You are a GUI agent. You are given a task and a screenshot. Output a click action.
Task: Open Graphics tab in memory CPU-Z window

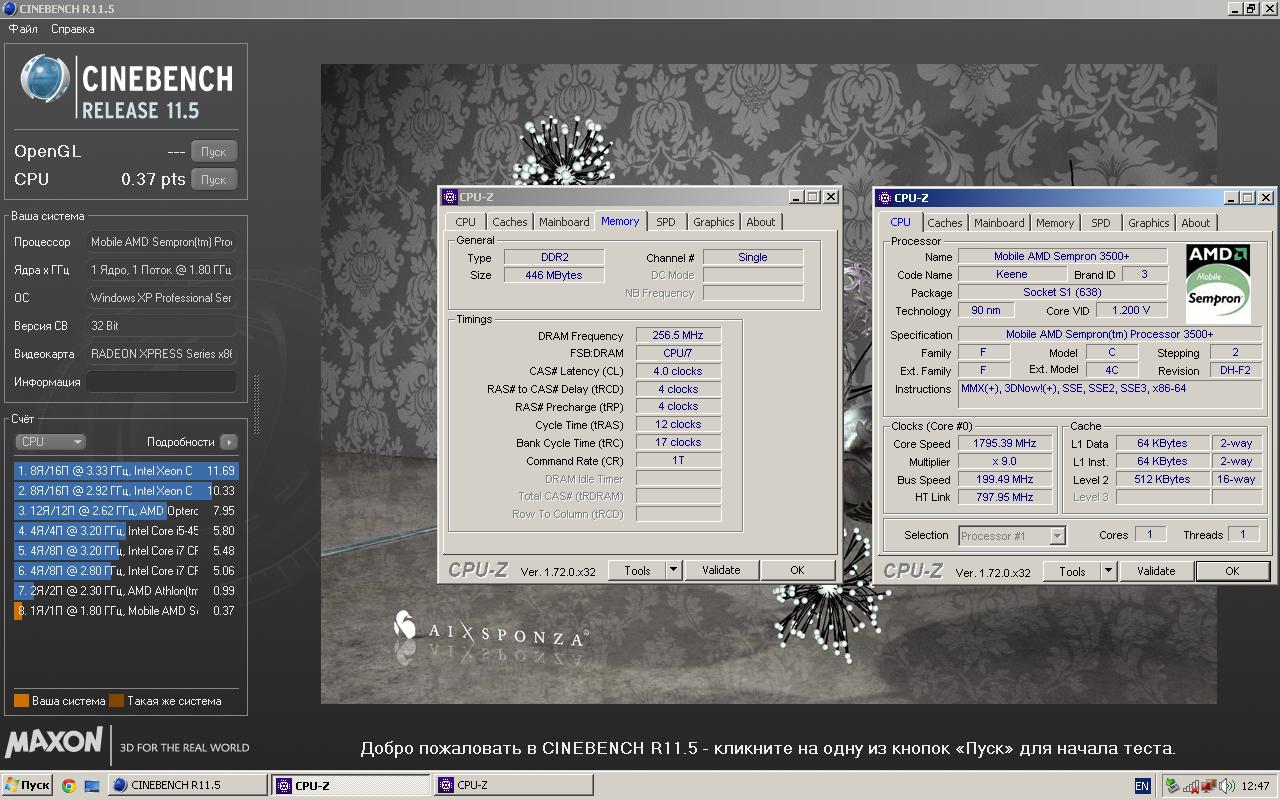713,222
